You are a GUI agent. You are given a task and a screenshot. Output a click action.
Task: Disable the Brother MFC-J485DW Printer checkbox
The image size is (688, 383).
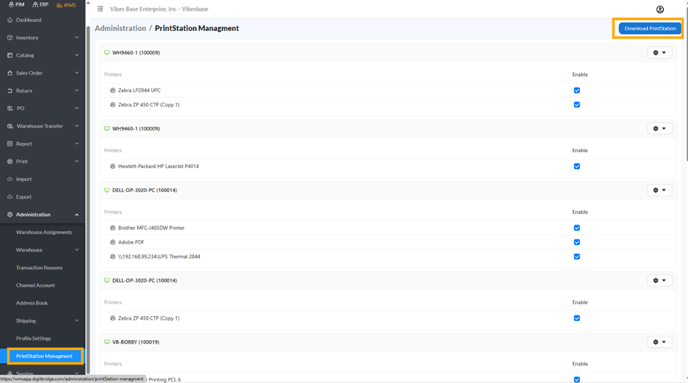point(577,228)
